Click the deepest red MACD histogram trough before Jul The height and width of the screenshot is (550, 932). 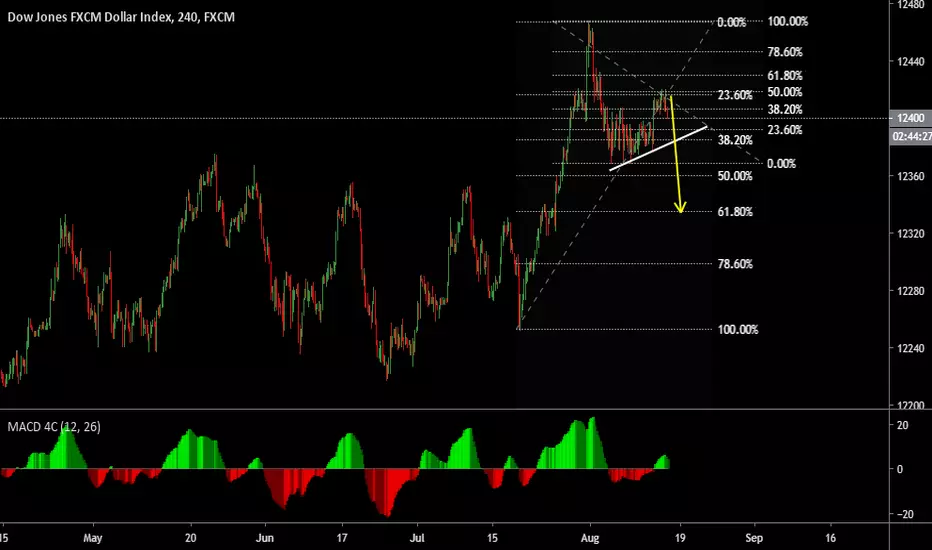click(388, 493)
